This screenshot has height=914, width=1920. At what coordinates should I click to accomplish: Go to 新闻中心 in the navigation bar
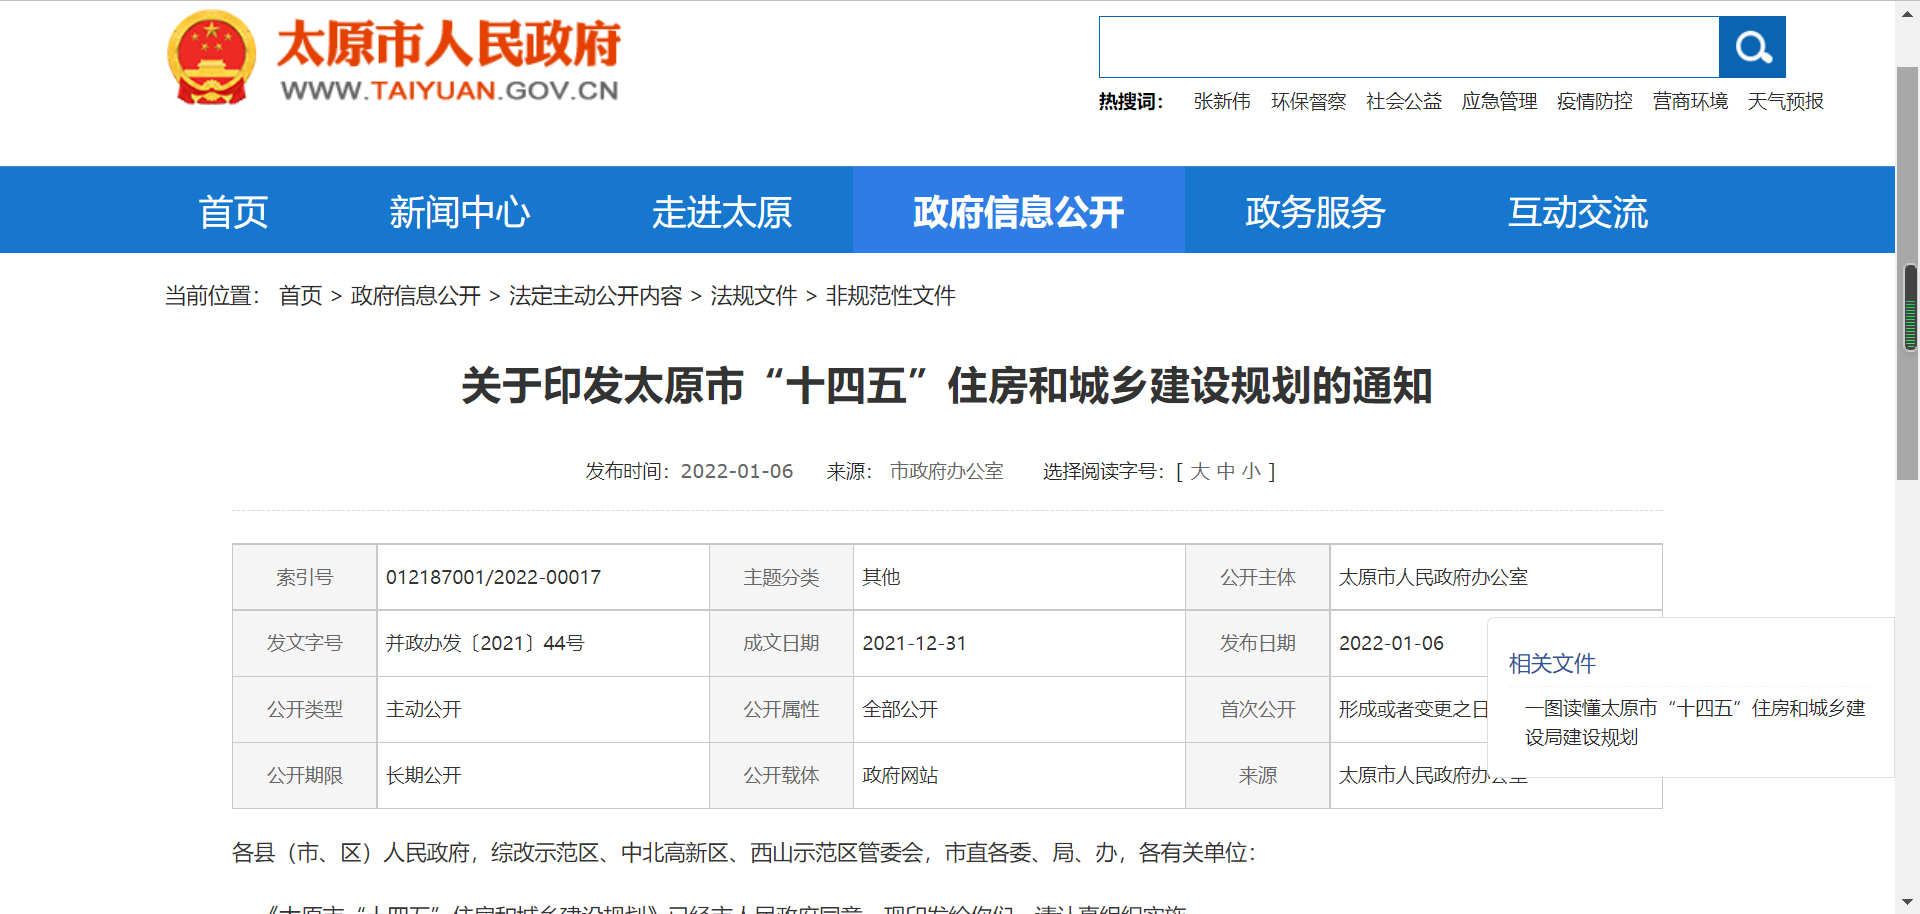point(459,212)
